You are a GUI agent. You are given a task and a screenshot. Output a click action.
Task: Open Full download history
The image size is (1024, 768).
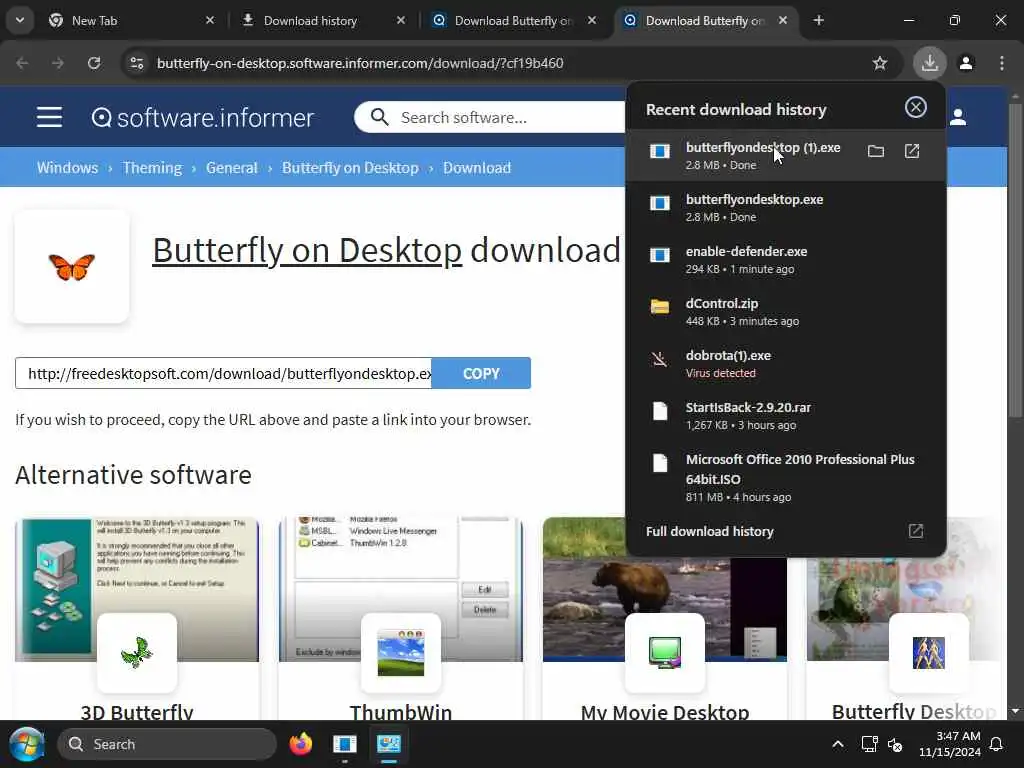pyautogui.click(x=786, y=532)
